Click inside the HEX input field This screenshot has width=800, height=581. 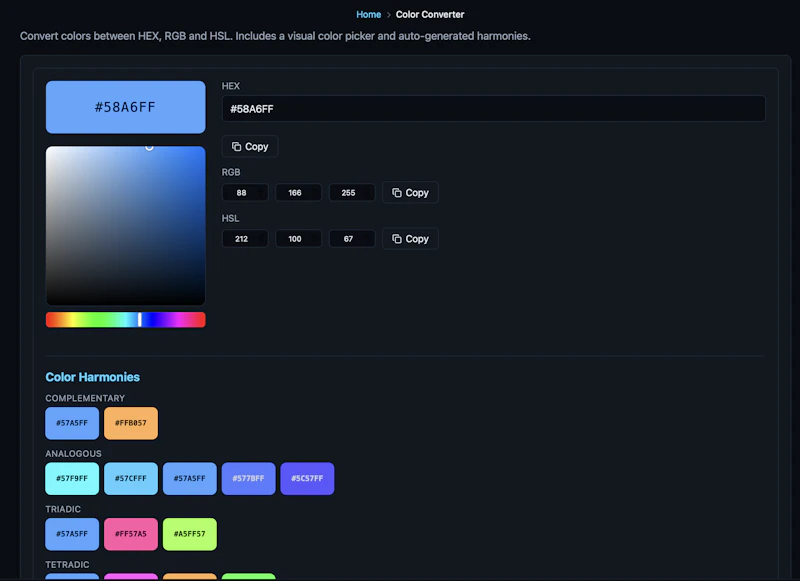pos(493,109)
